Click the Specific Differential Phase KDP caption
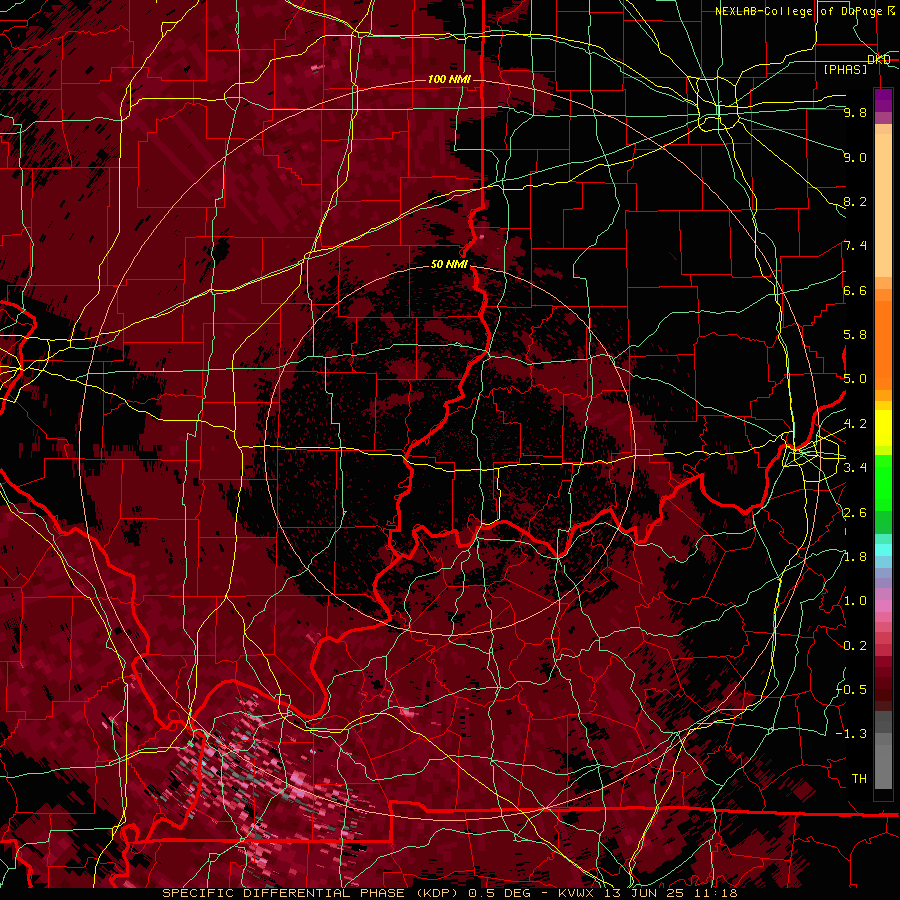 tap(449, 893)
